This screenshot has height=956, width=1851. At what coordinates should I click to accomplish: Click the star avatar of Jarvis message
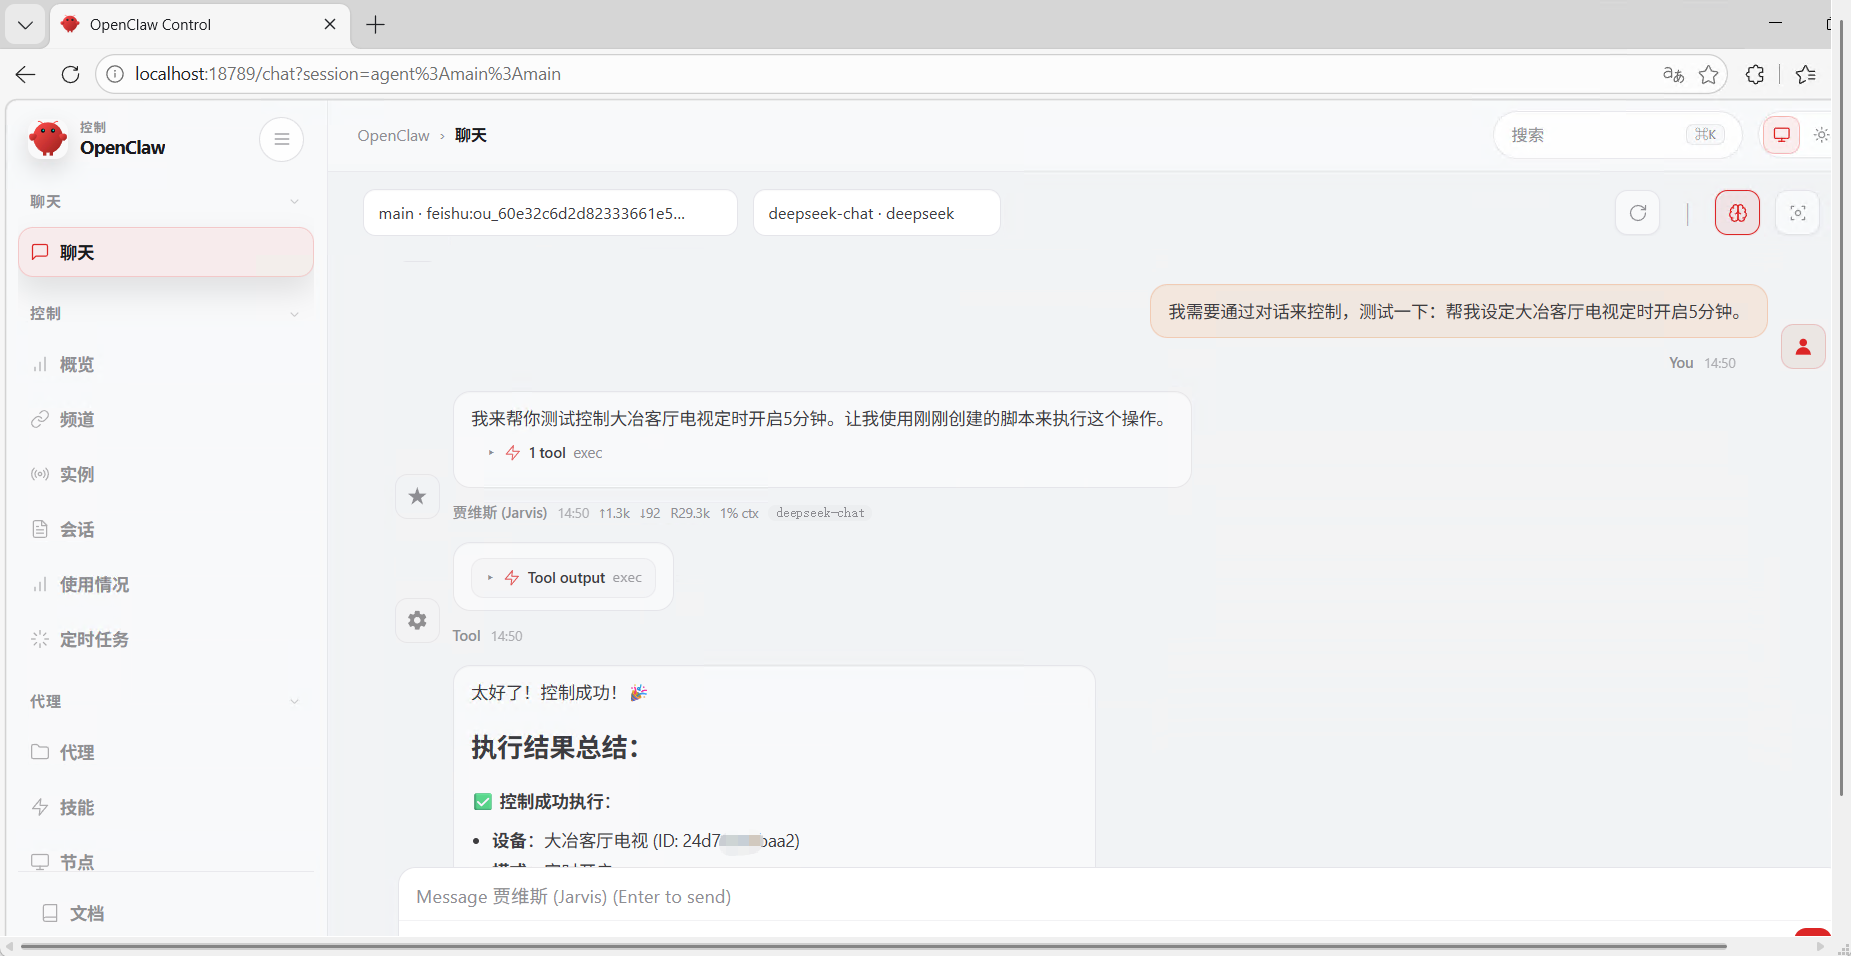point(417,496)
